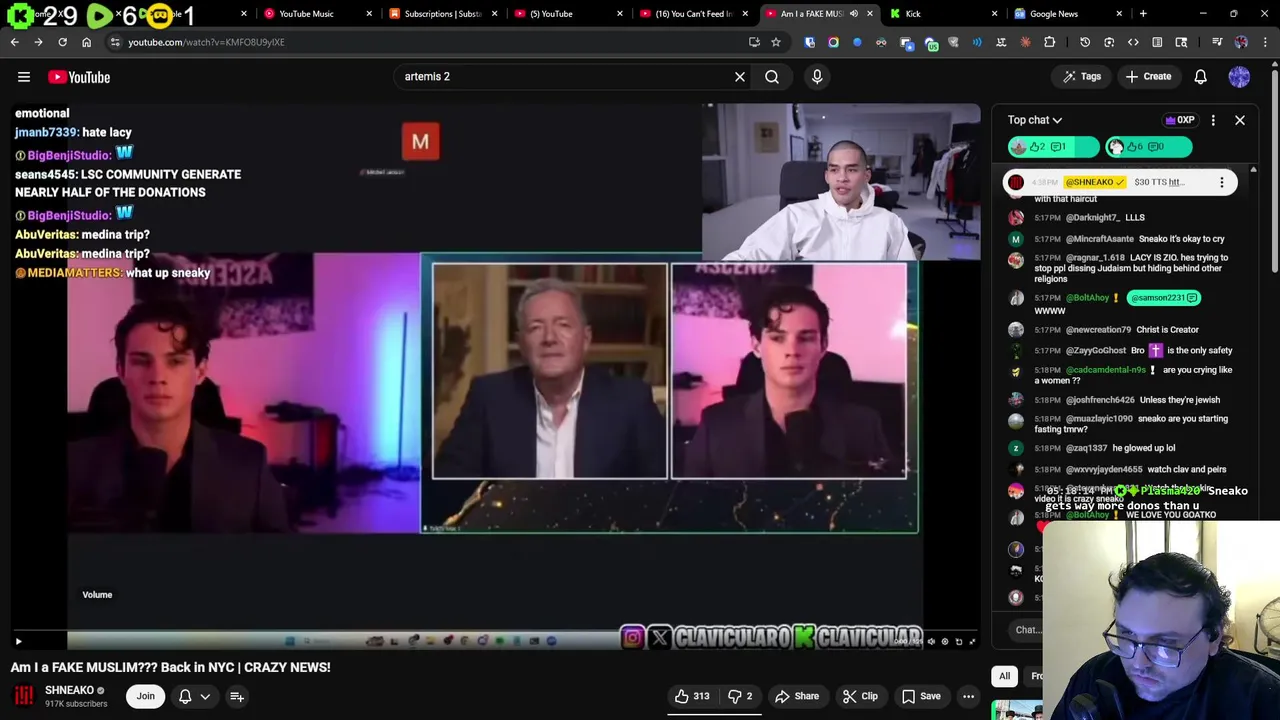Open @BoltAhoy's chat message
The image size is (1280, 720).
click(x=1123, y=304)
